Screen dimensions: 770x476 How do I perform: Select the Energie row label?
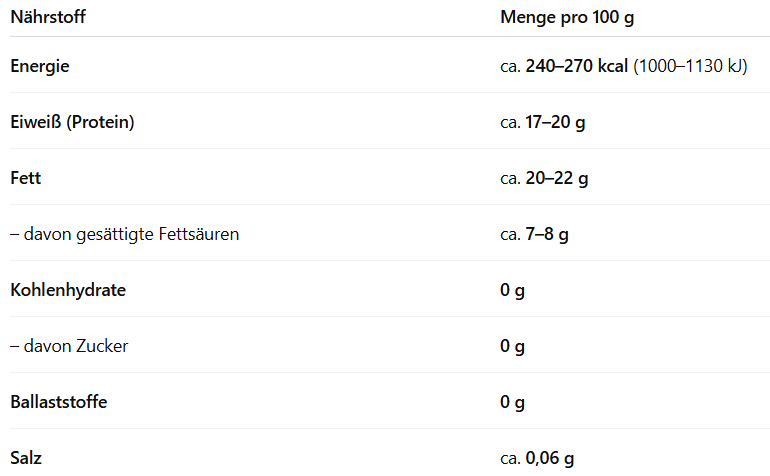(x=40, y=66)
